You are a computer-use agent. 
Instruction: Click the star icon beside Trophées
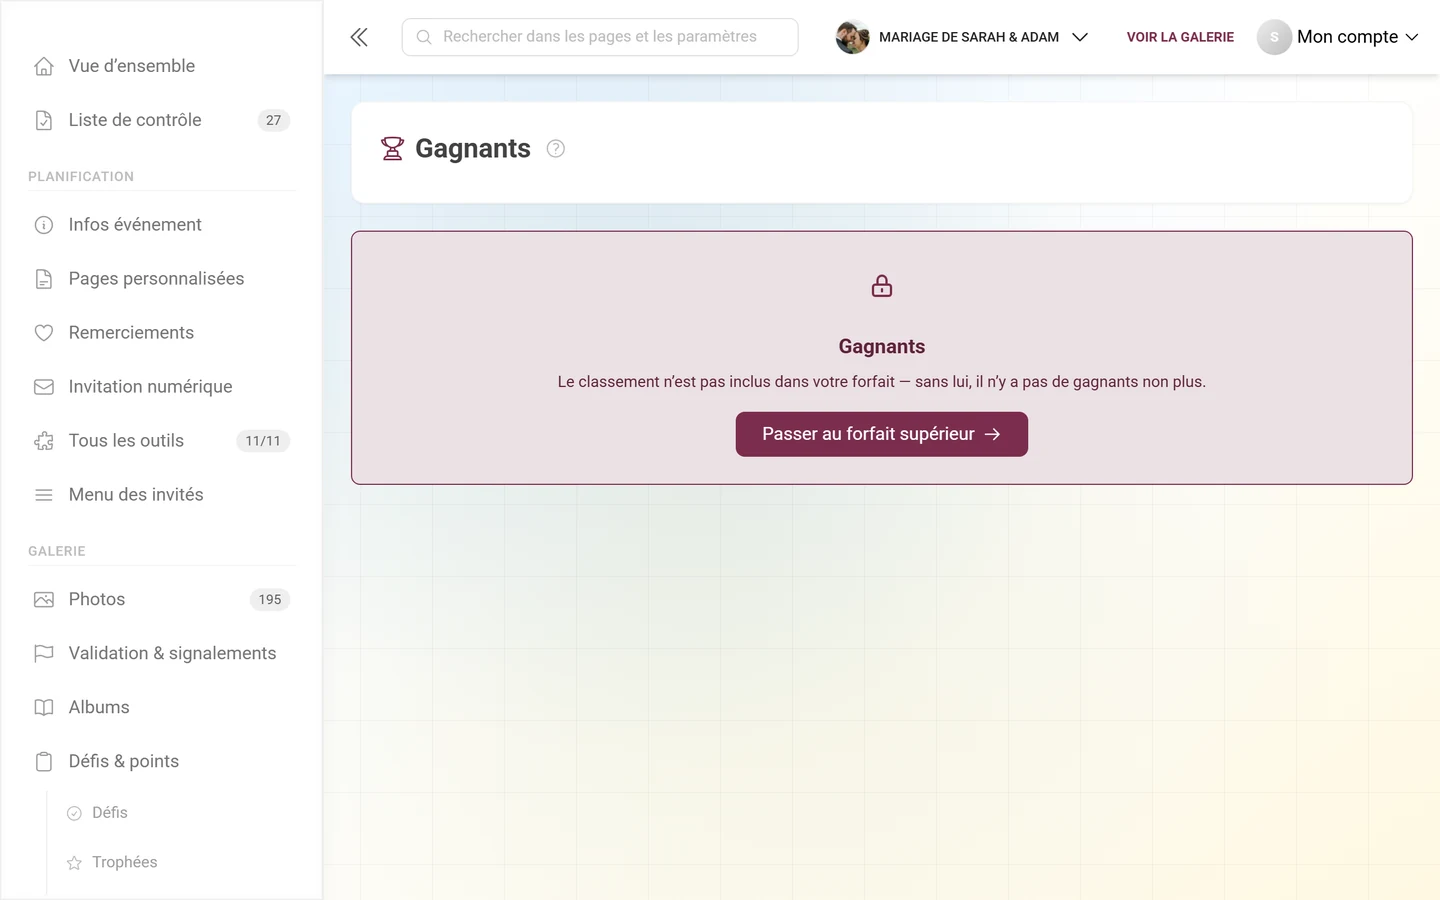(x=74, y=863)
